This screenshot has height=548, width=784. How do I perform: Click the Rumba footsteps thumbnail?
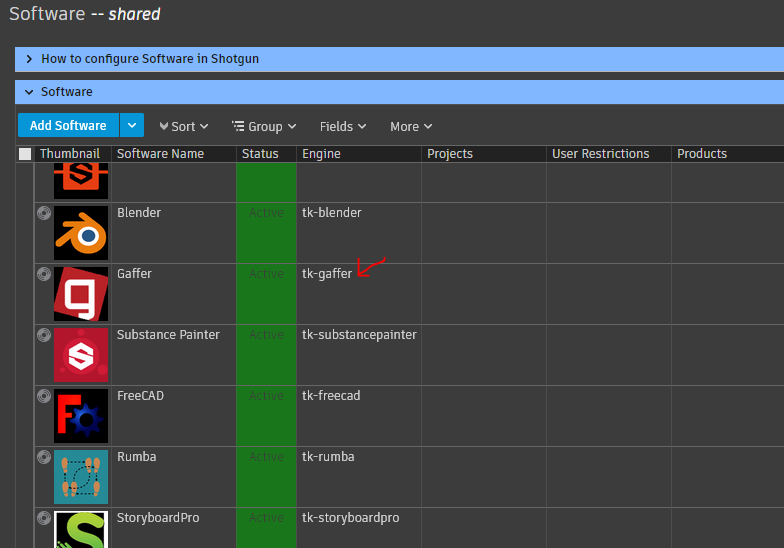[x=81, y=477]
